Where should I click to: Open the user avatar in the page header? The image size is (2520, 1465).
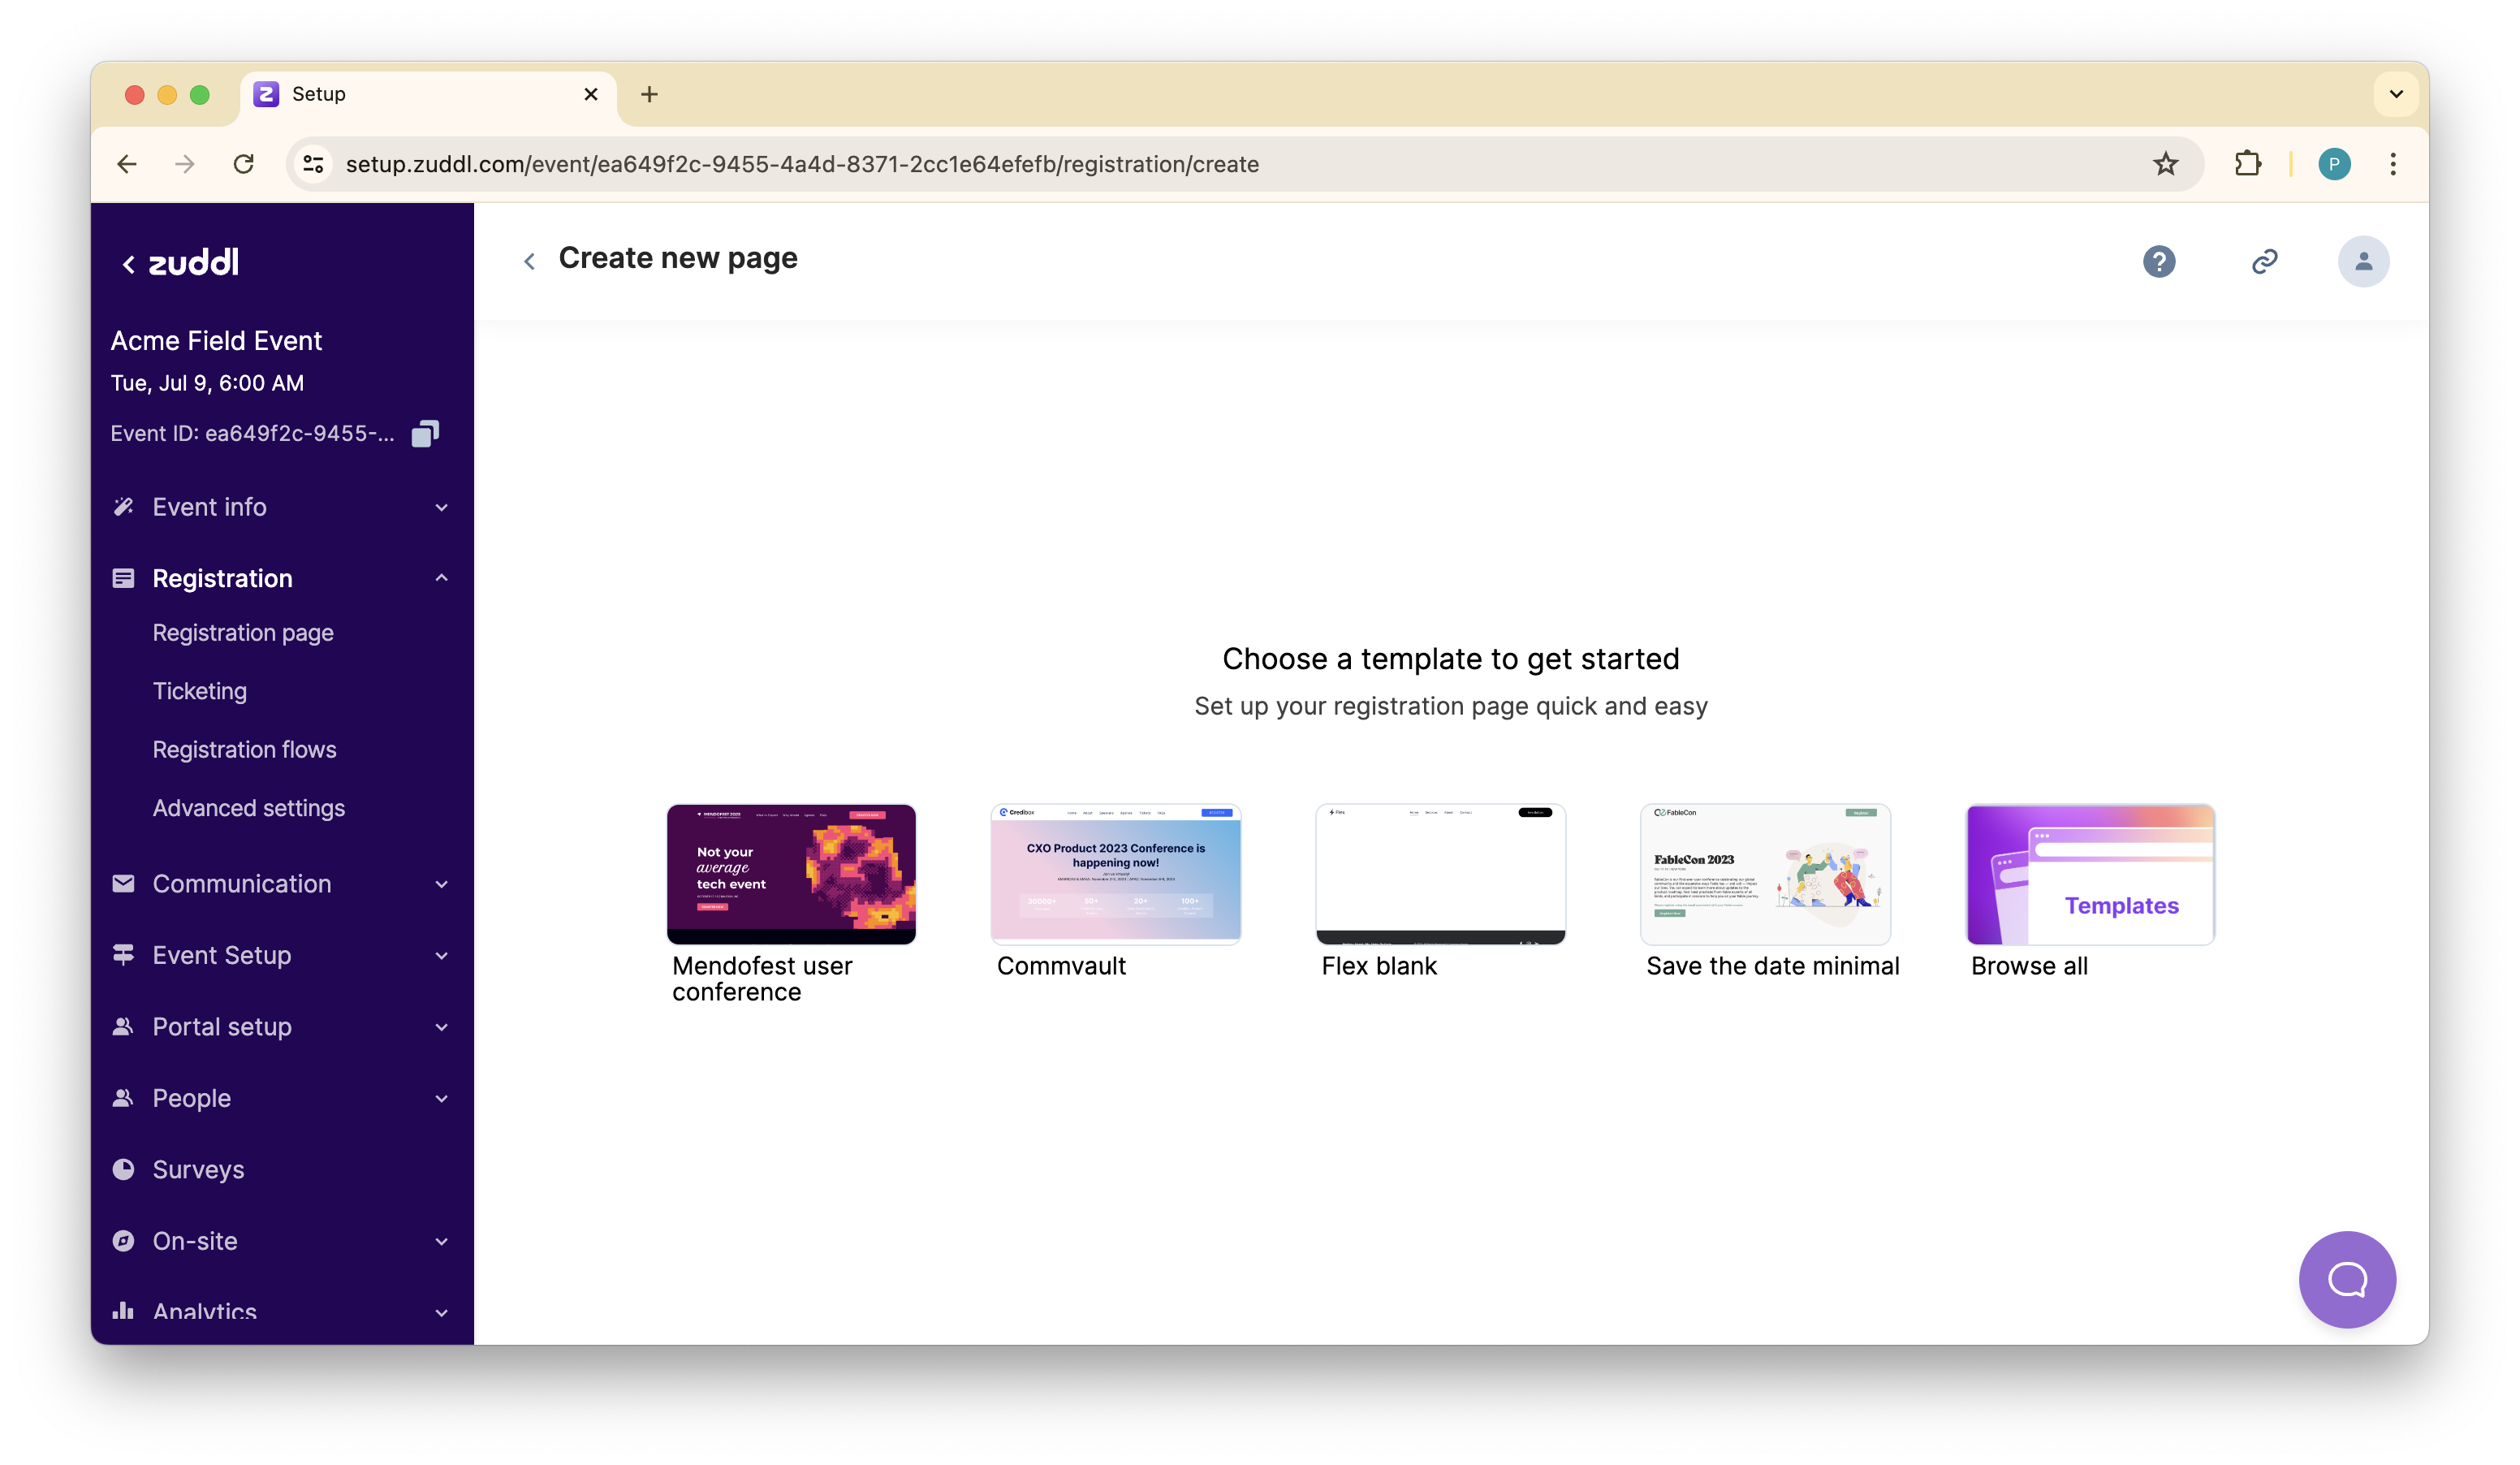point(2363,262)
